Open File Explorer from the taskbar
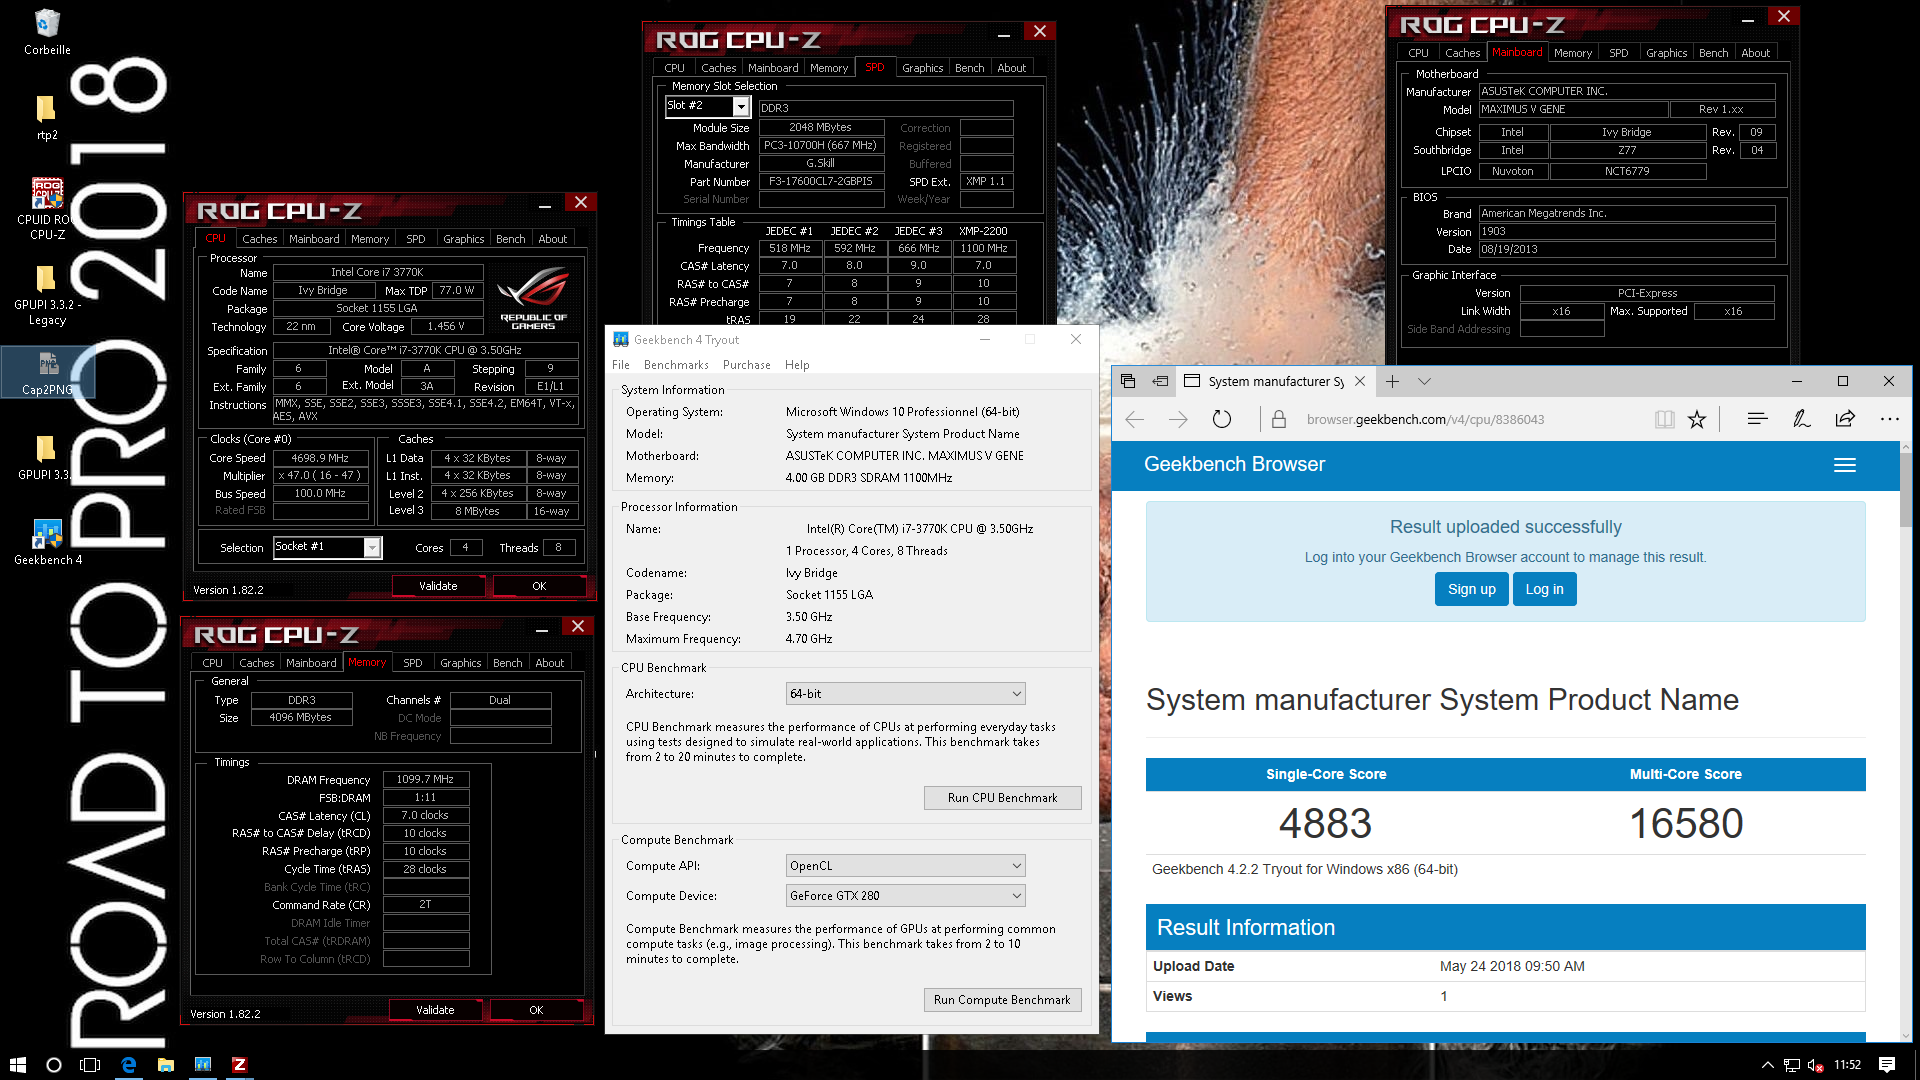 pos(166,1065)
